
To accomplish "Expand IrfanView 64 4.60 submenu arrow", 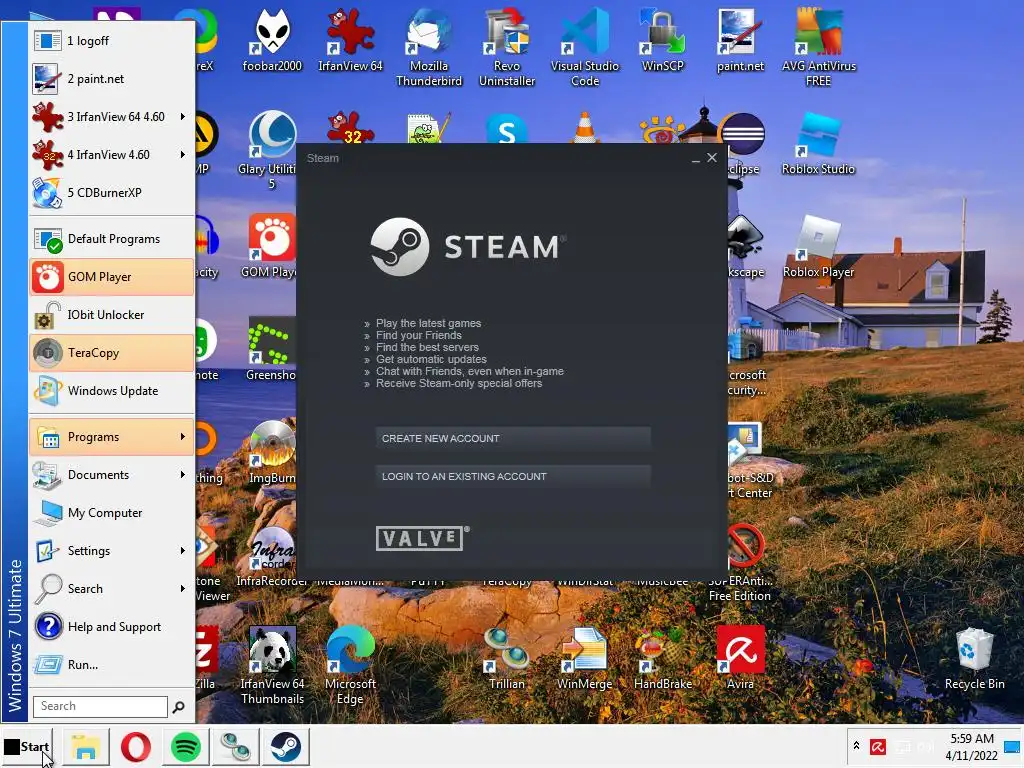I will pos(183,117).
